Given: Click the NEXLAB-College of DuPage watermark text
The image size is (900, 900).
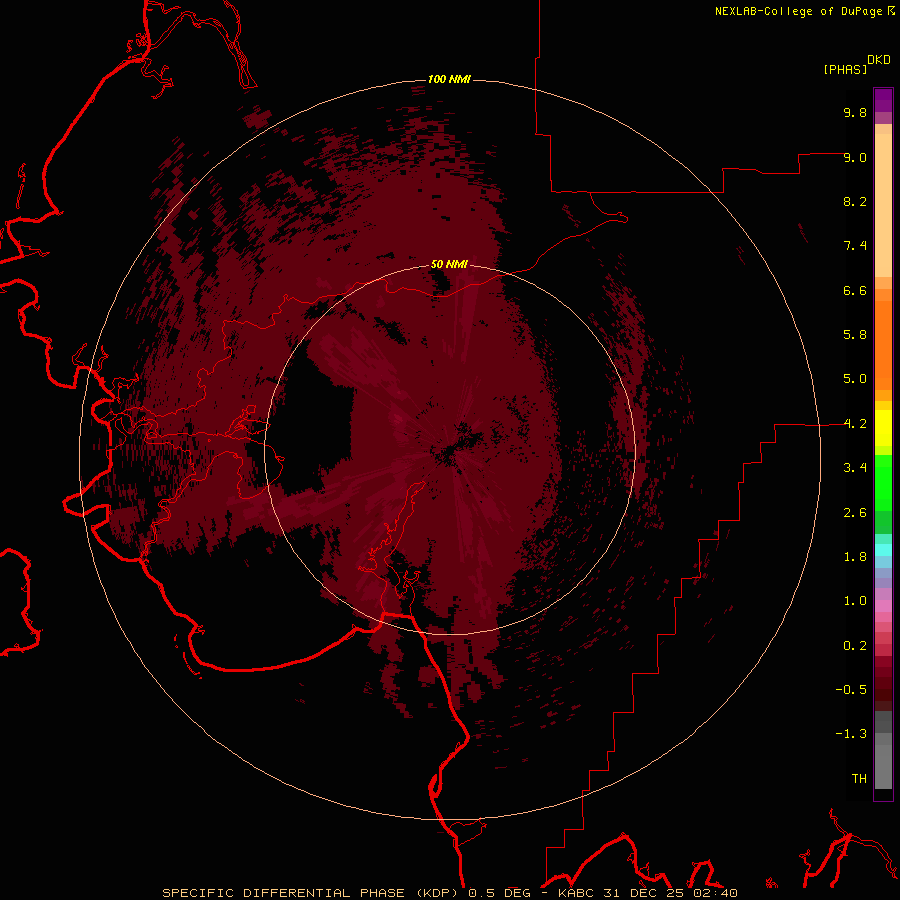Looking at the screenshot, I should click(799, 11).
